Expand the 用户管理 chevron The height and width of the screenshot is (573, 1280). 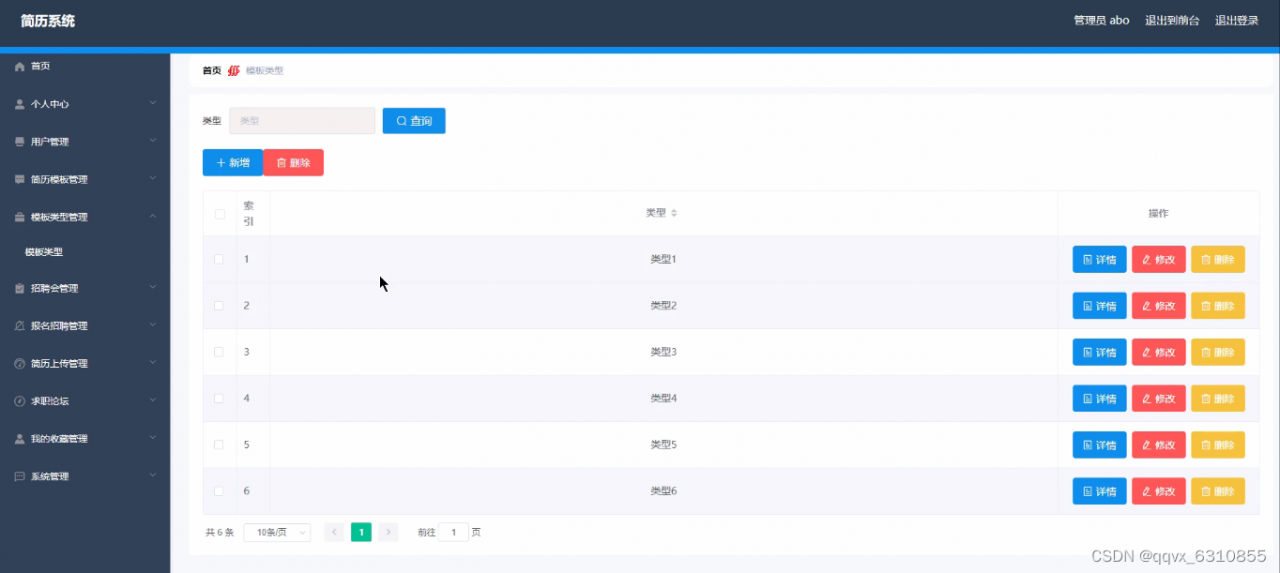[x=153, y=141]
